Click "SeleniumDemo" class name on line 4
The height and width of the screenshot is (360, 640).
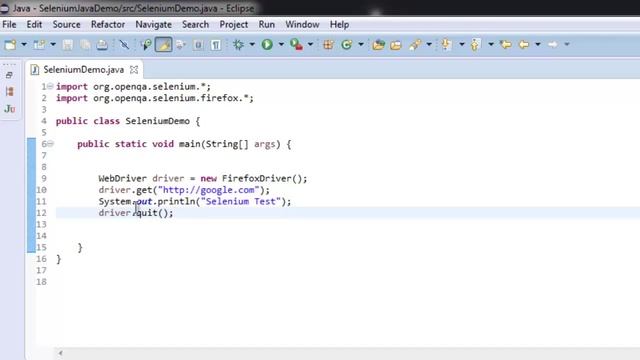(x=158, y=121)
